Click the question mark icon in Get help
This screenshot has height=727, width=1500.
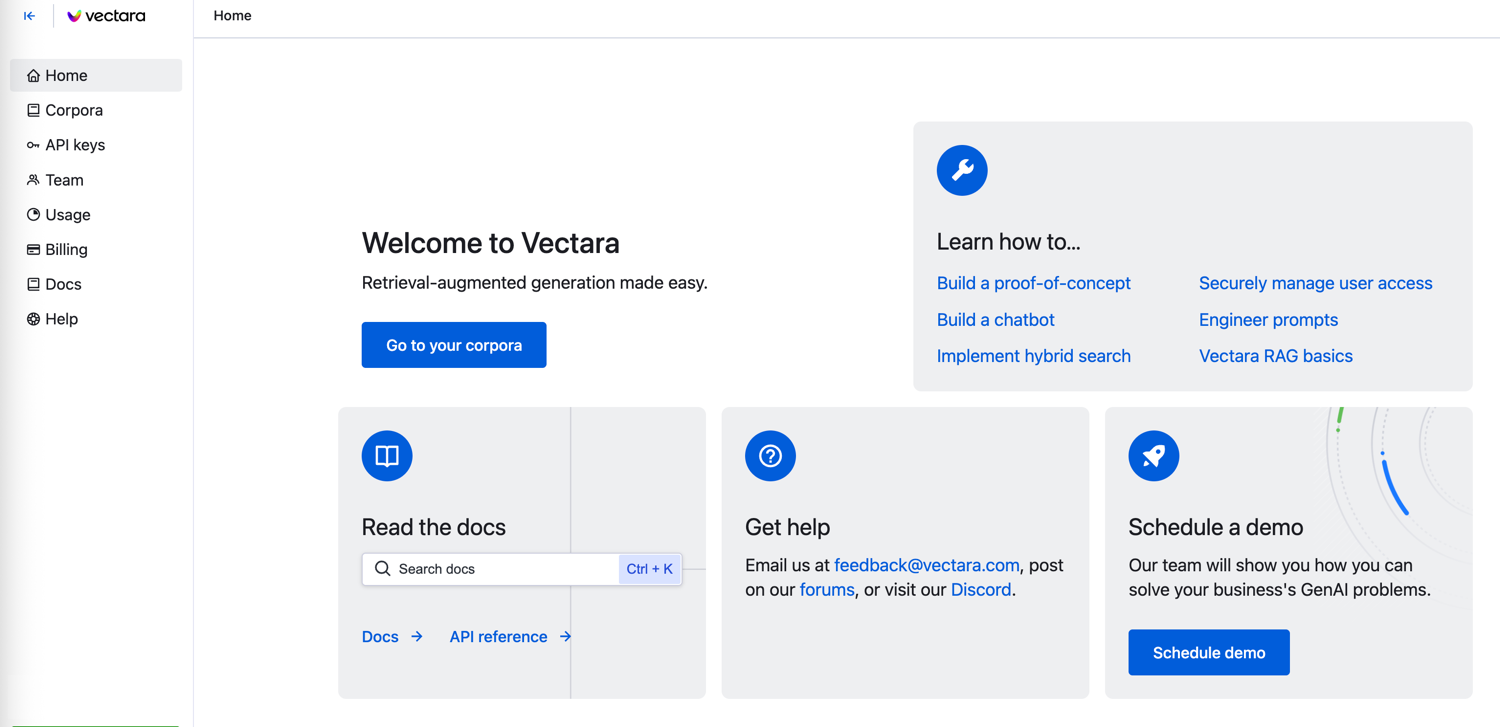coord(770,456)
